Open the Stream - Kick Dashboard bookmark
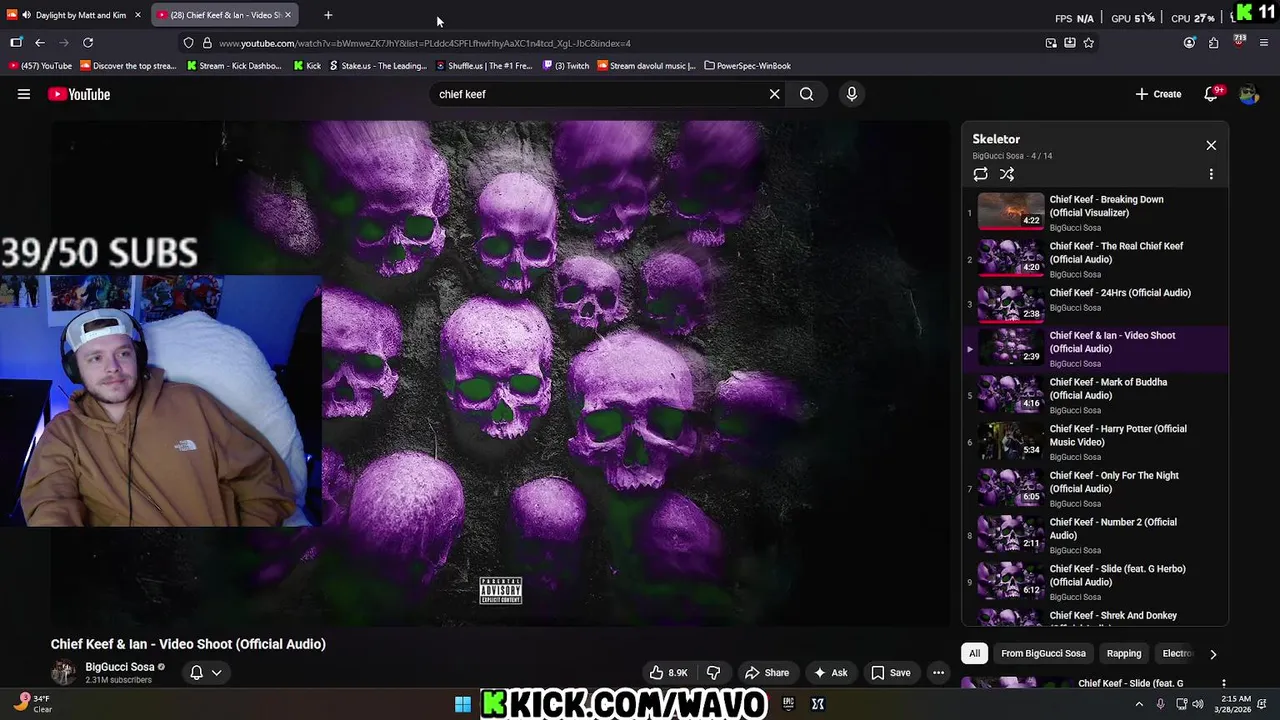This screenshot has width=1280, height=720. tap(235, 66)
